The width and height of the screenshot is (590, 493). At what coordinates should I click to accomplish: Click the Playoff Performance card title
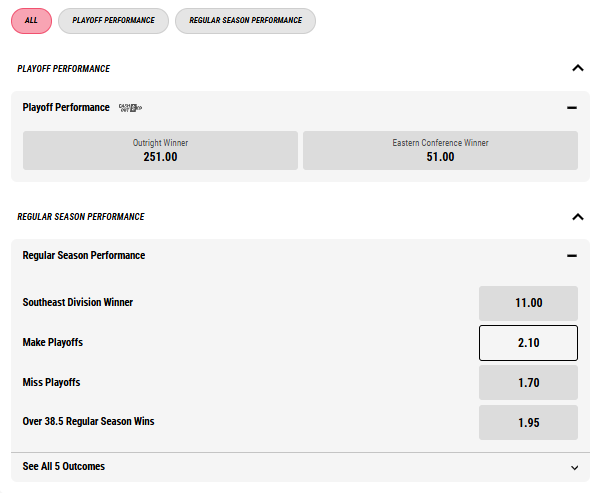tap(66, 108)
